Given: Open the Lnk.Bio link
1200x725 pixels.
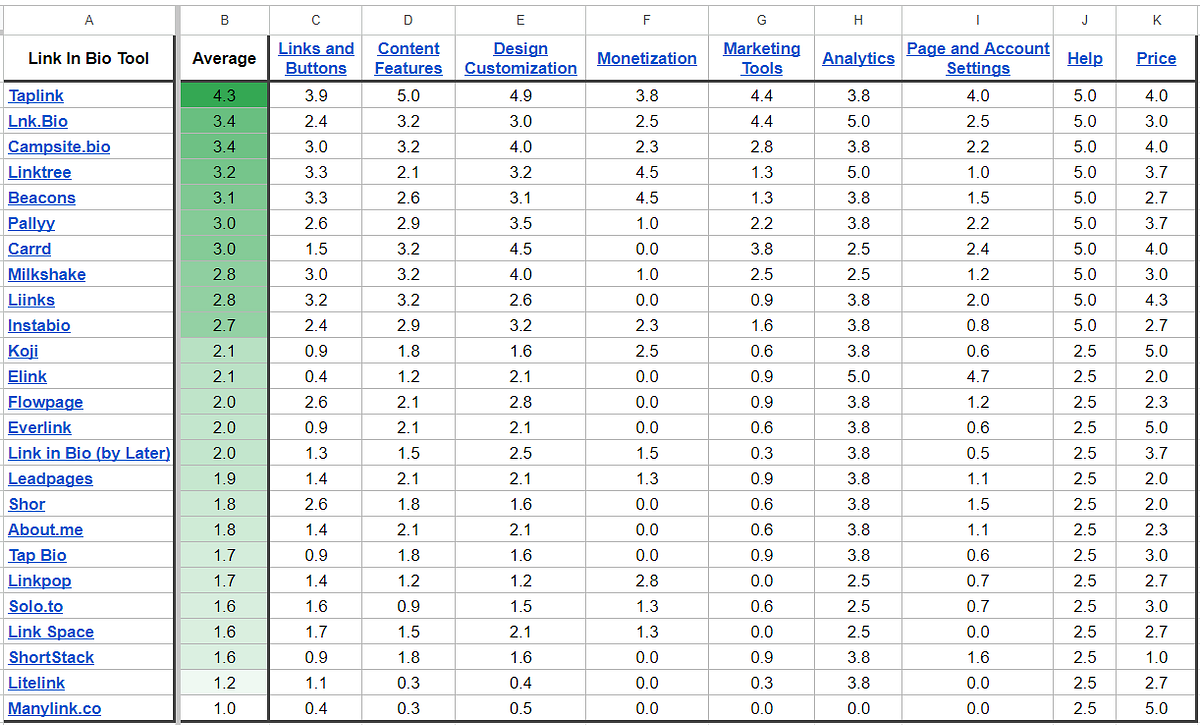Looking at the screenshot, I should (x=38, y=121).
